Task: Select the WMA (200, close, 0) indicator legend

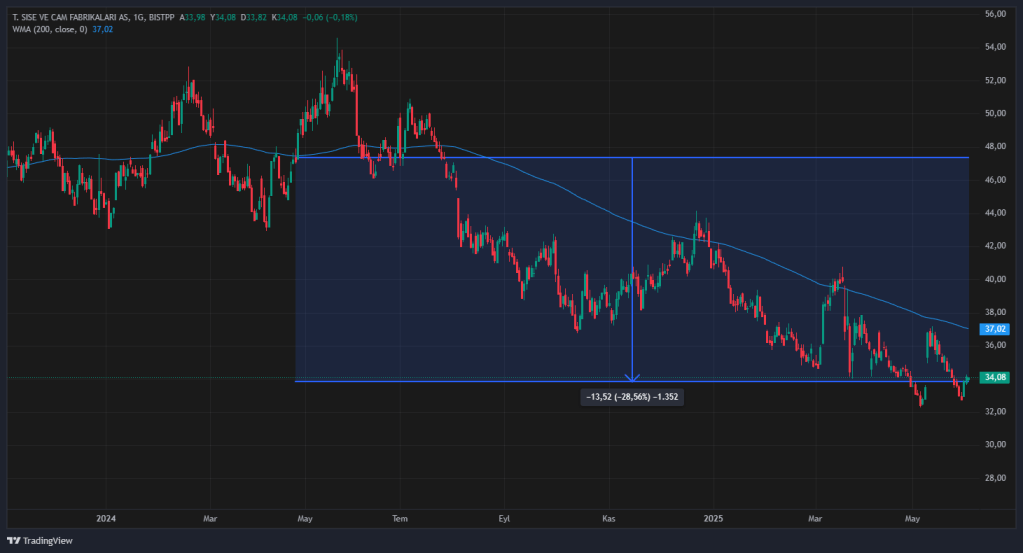Action: click(60, 30)
